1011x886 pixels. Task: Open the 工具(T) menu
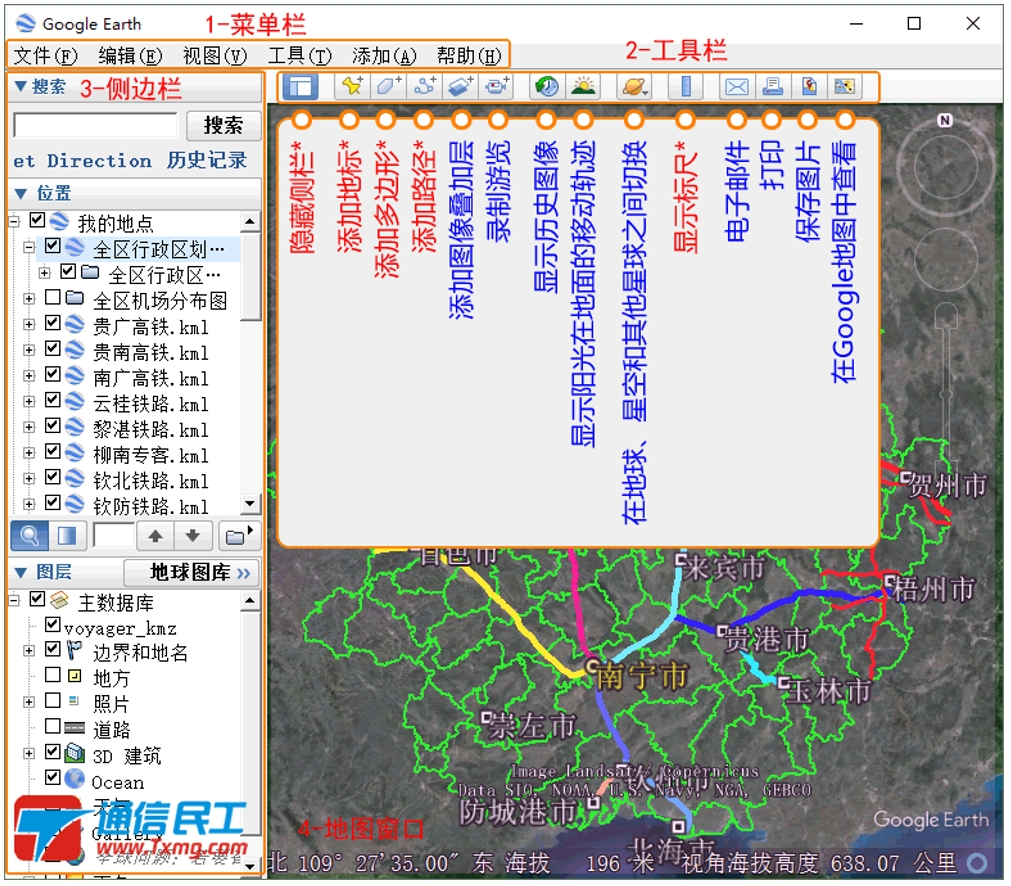pos(300,56)
